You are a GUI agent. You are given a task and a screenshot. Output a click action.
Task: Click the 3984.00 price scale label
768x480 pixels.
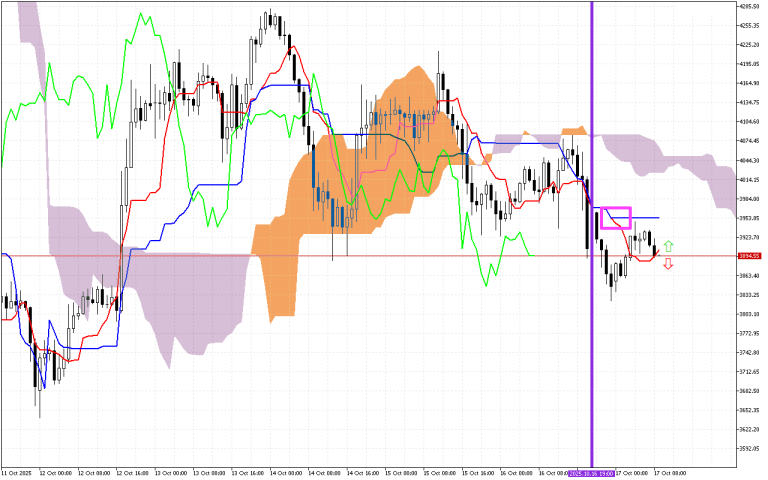(749, 198)
